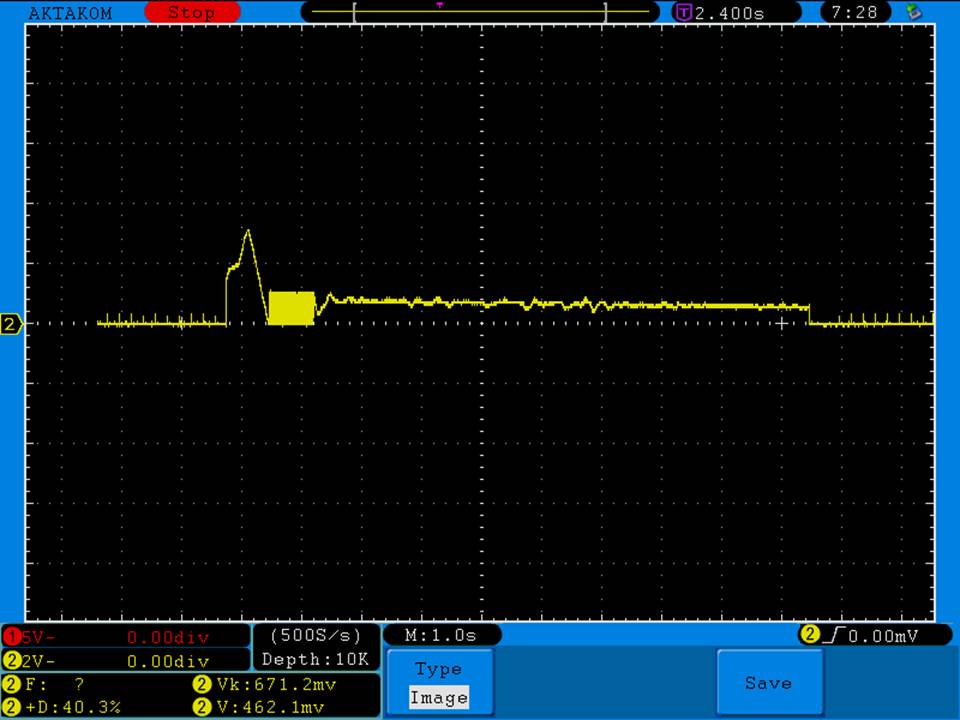The height and width of the screenshot is (720, 960).
Task: Click the waveform memory position bar
Action: [x=480, y=12]
